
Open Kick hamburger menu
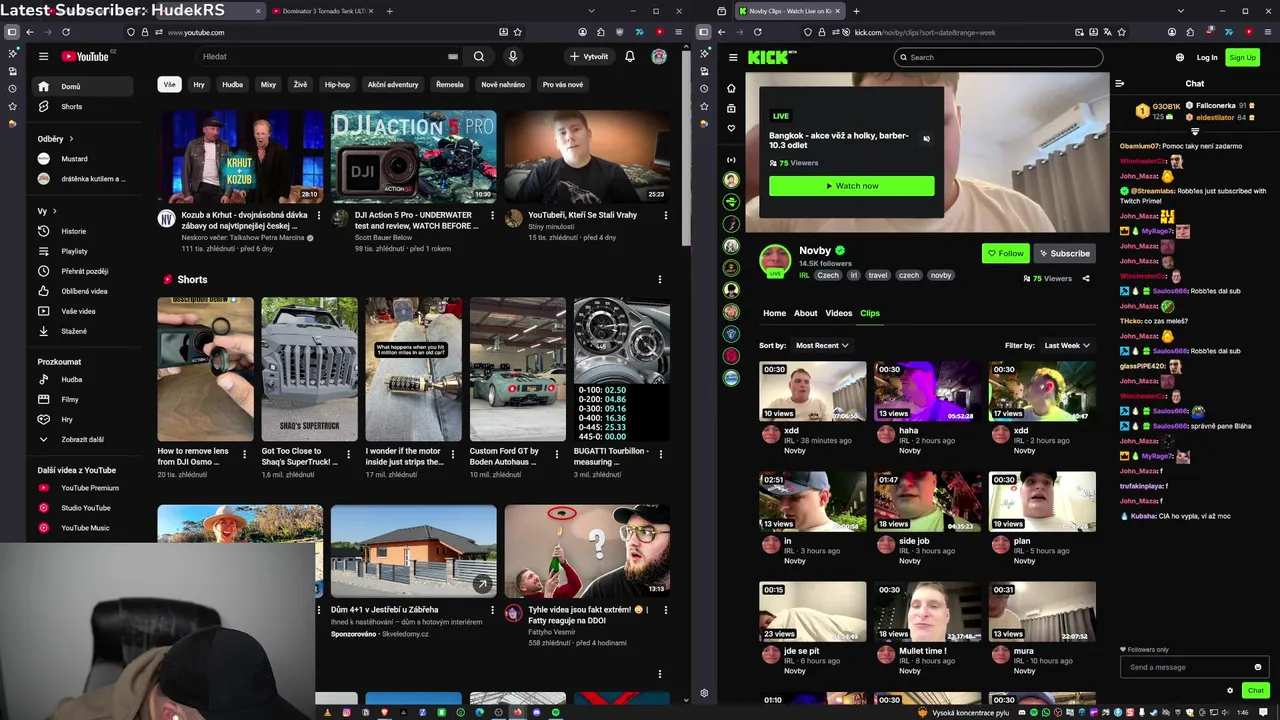click(733, 58)
